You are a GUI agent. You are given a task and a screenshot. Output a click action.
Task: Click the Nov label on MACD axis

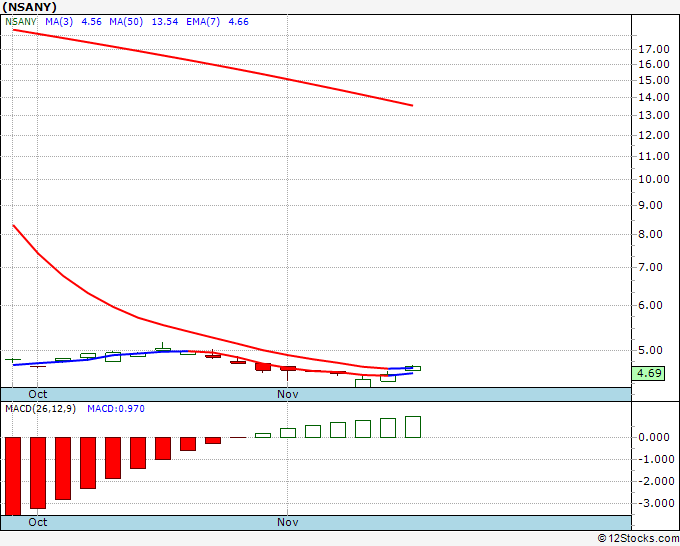coord(288,522)
